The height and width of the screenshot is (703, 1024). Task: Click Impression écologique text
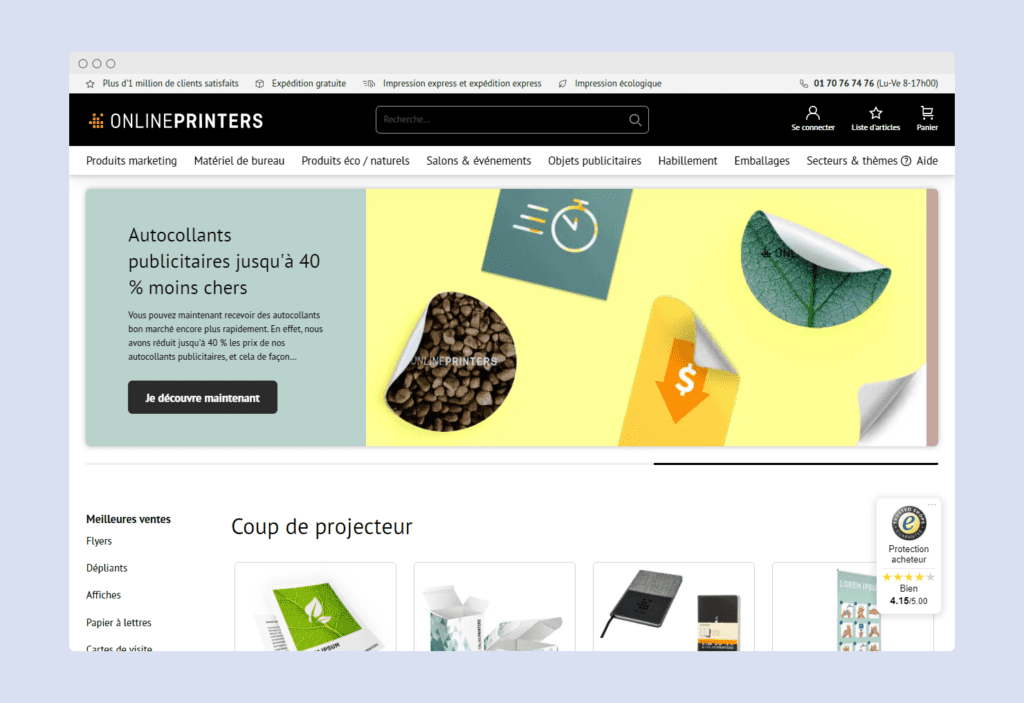(618, 84)
